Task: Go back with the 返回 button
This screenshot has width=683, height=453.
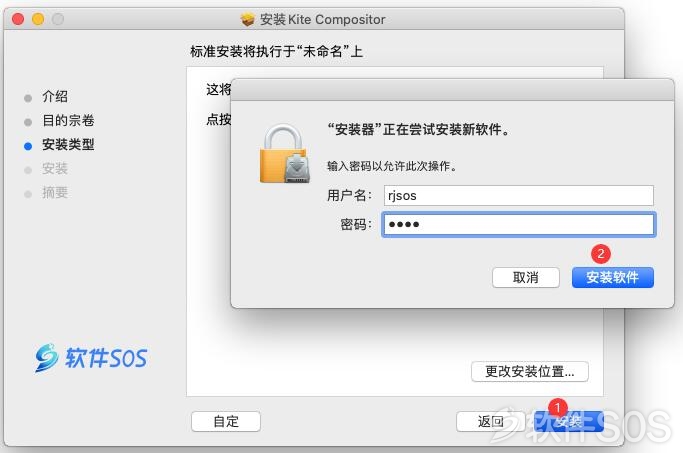Action: click(490, 421)
